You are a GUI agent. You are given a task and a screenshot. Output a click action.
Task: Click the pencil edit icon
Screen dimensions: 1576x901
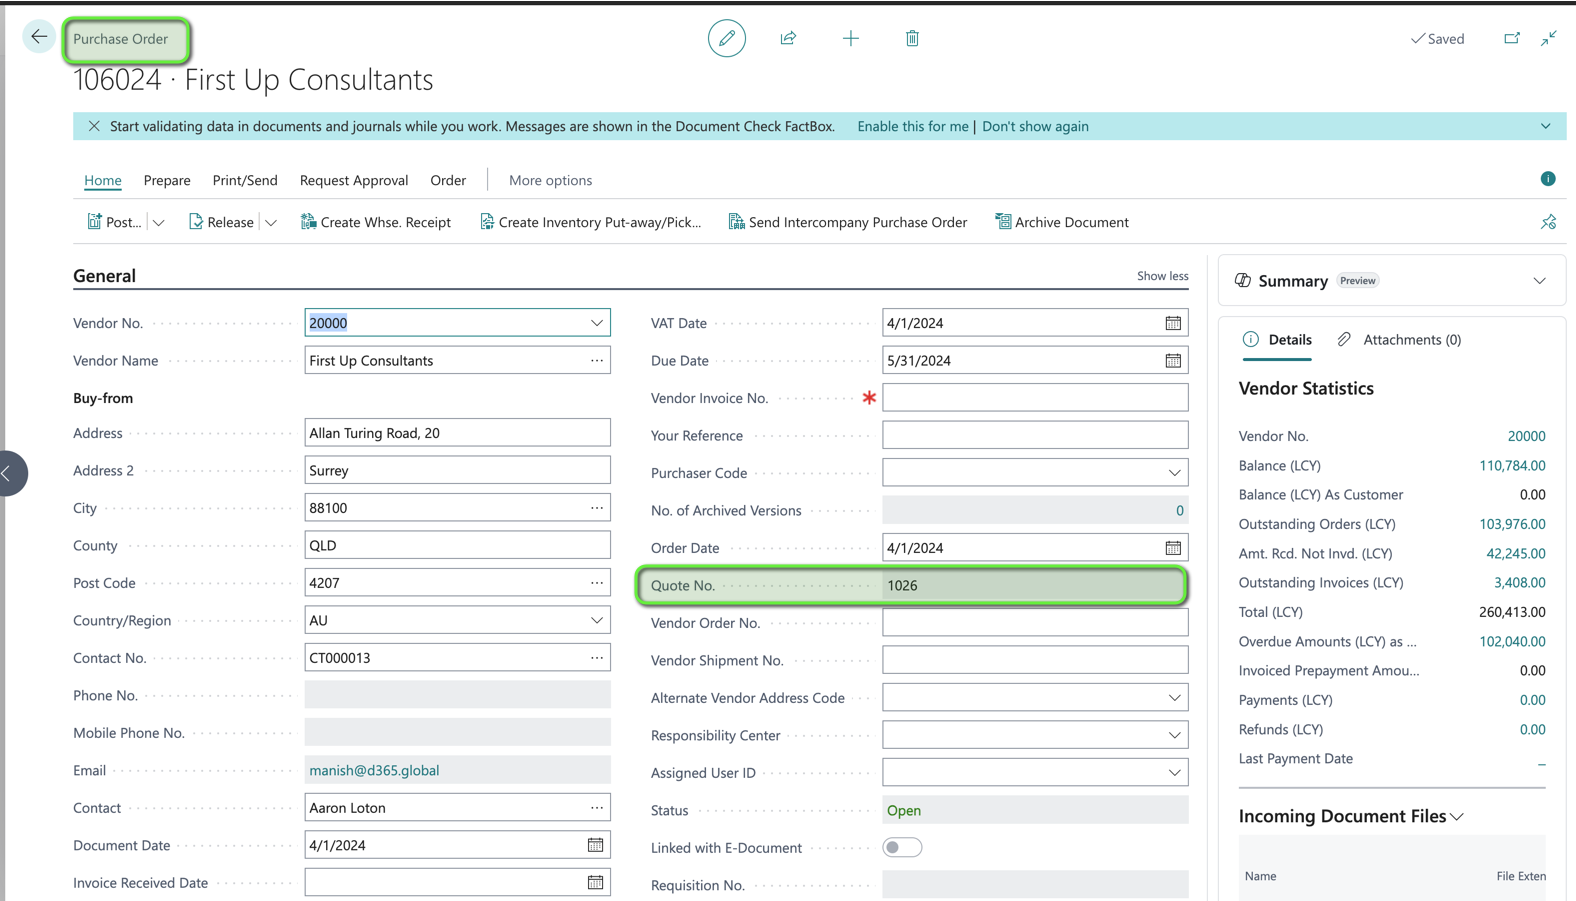[727, 38]
